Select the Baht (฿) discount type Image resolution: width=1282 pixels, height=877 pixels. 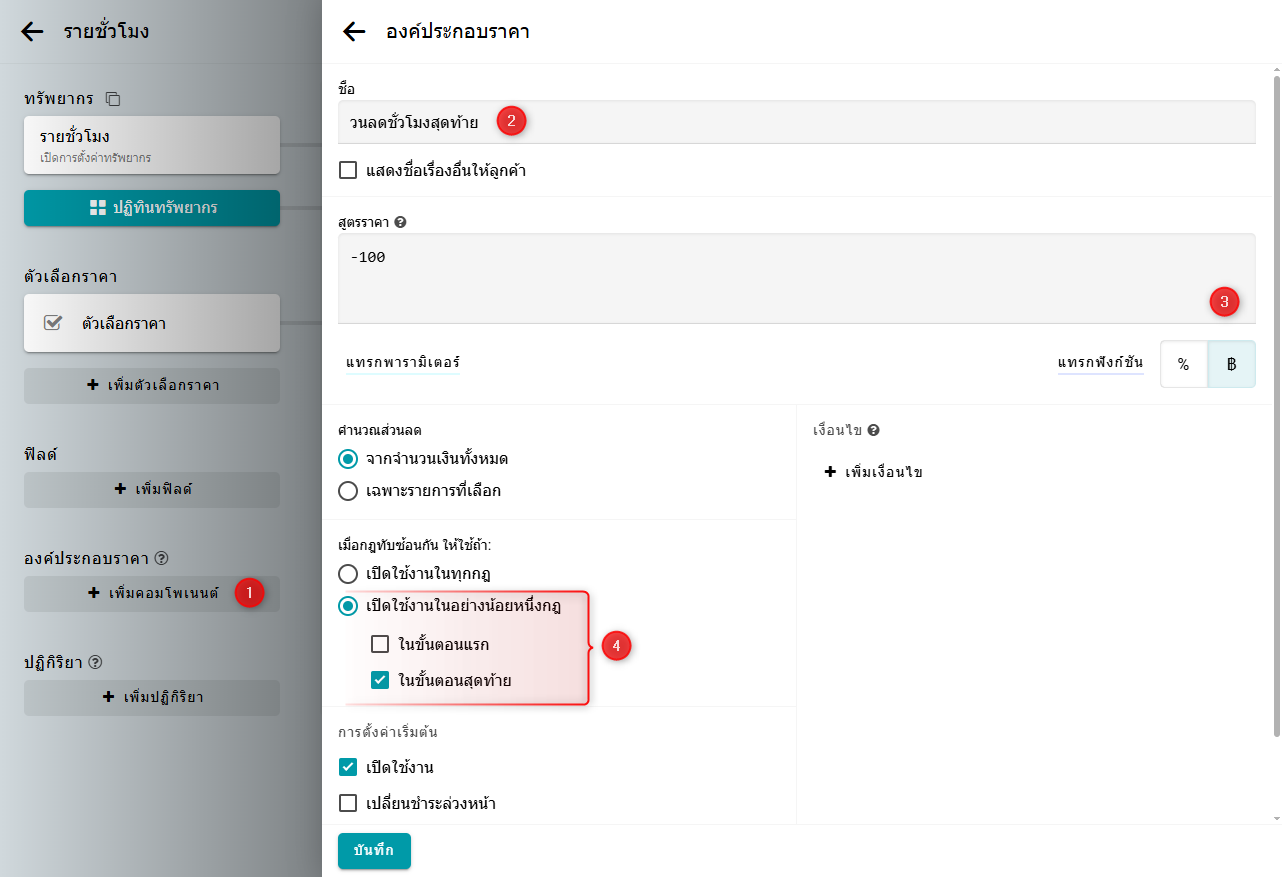(x=1231, y=364)
